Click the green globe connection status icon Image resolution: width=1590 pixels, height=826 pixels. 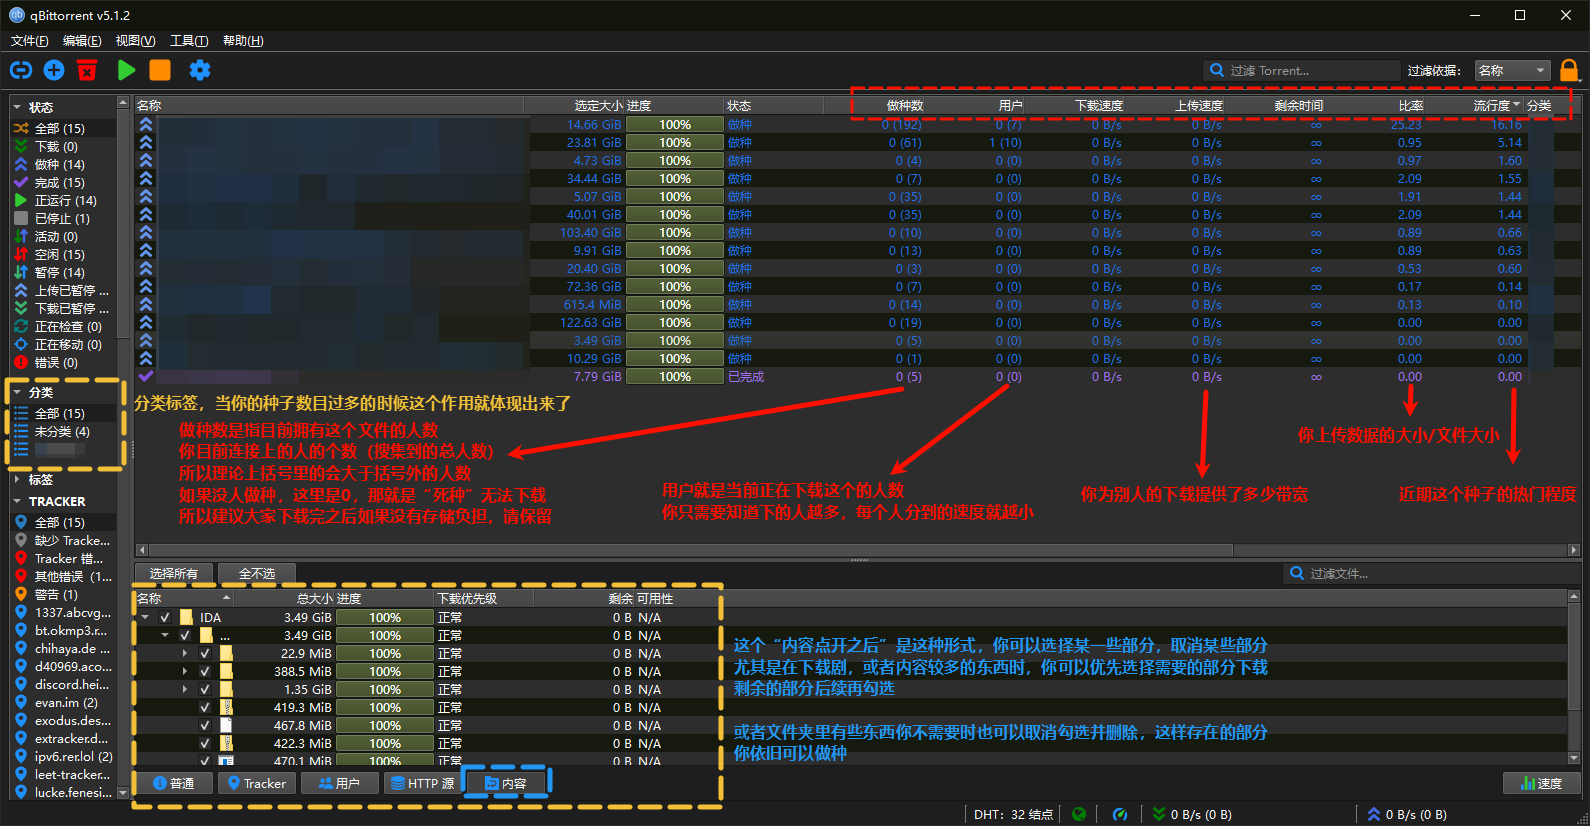tap(1078, 814)
